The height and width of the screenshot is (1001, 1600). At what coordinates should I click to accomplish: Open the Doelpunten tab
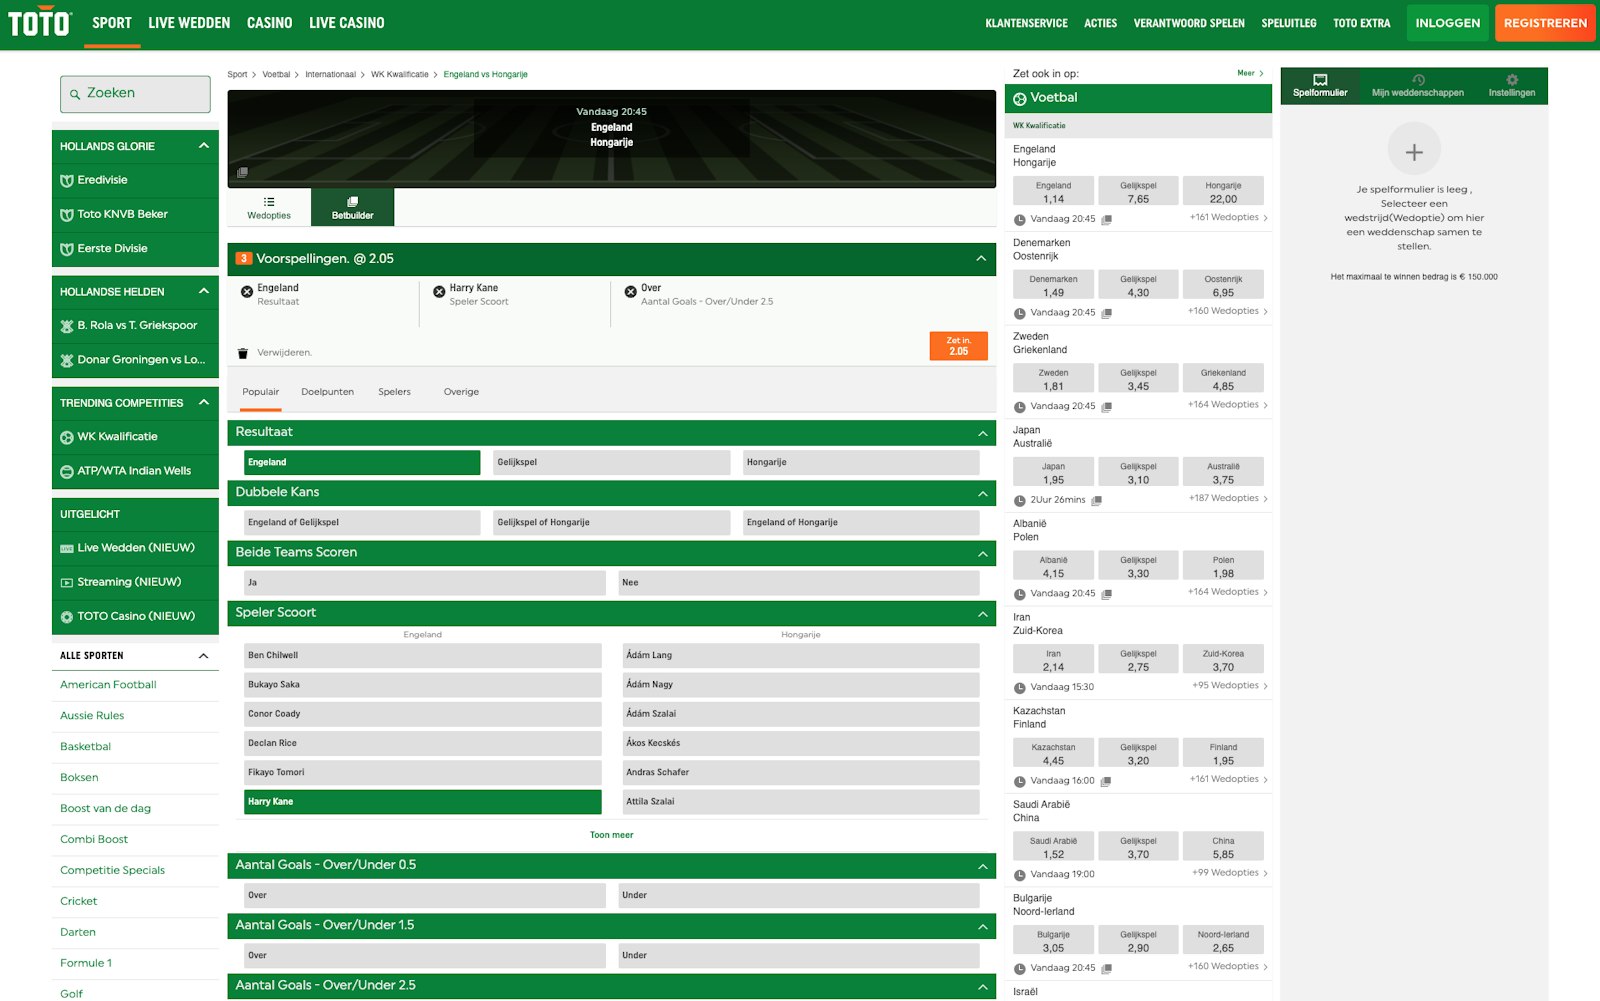327,391
